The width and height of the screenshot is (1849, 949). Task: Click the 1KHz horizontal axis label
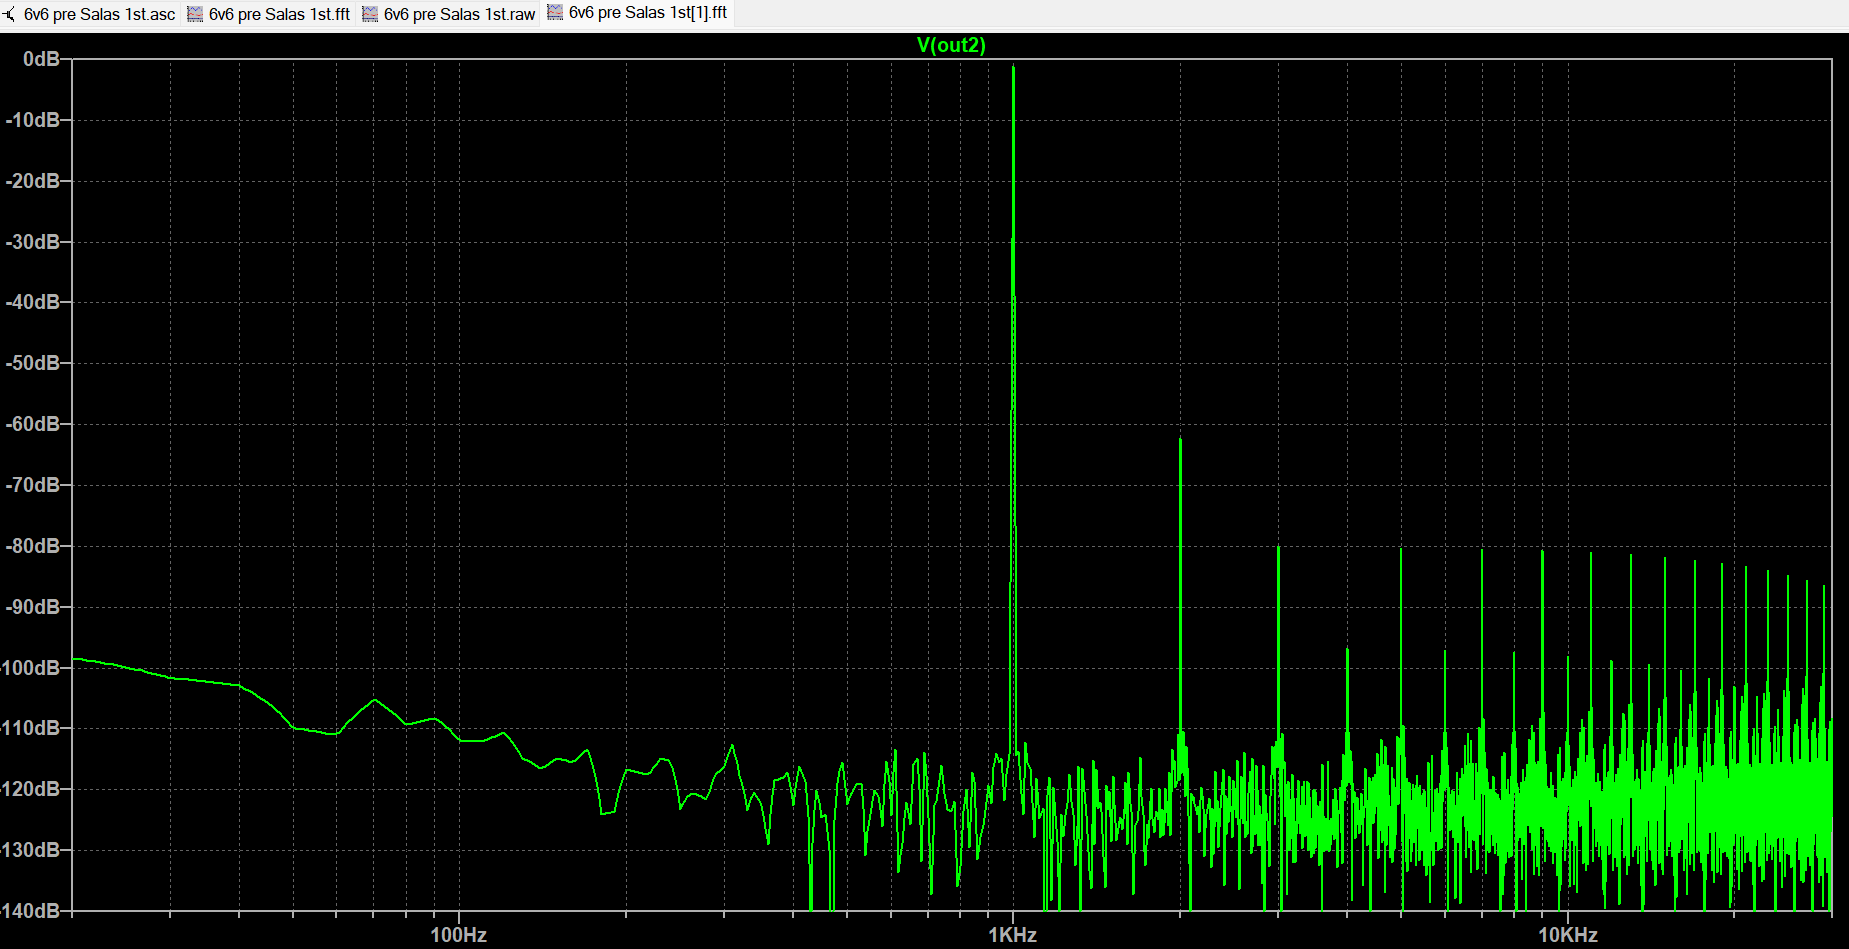pyautogui.click(x=1013, y=935)
